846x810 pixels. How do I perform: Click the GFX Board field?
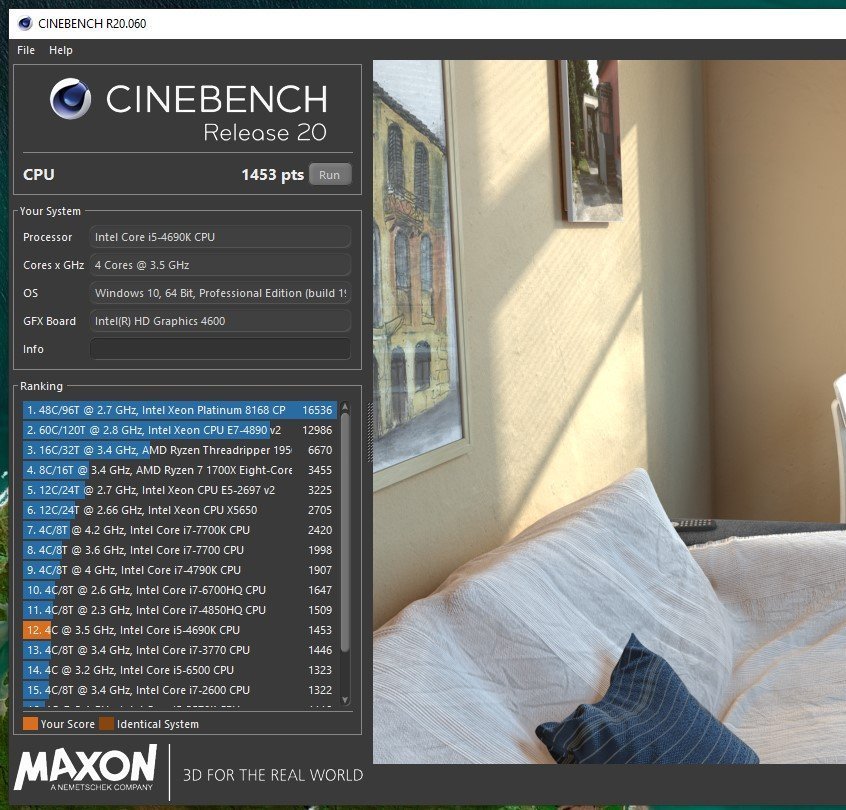click(x=220, y=321)
